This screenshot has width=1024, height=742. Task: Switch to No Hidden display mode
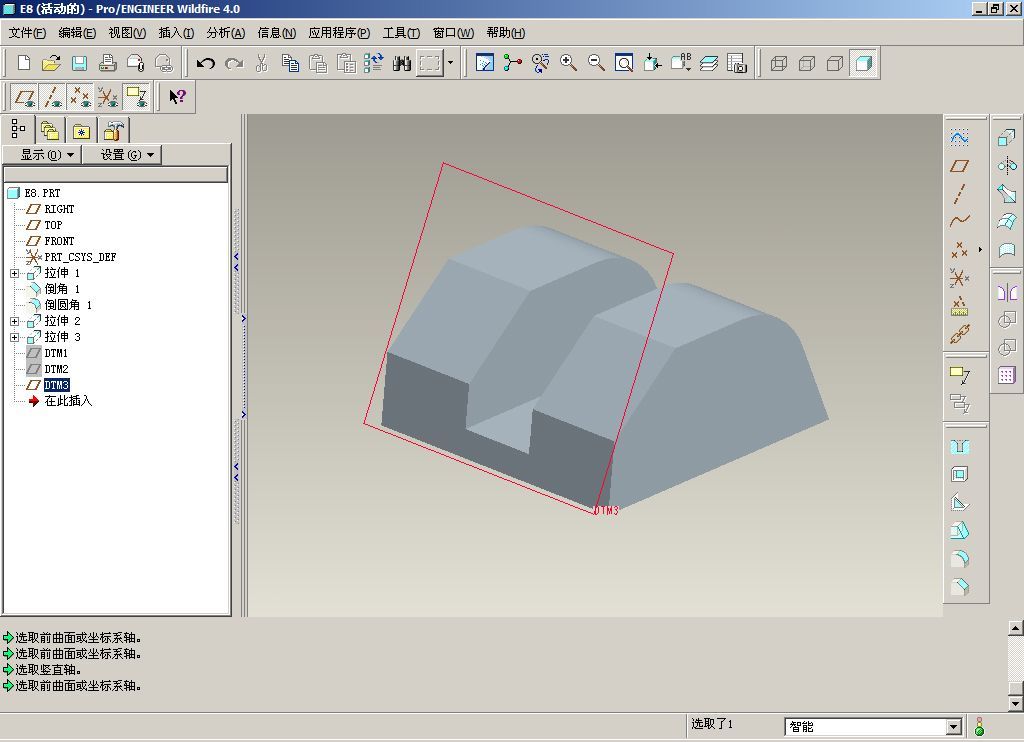pyautogui.click(x=835, y=63)
